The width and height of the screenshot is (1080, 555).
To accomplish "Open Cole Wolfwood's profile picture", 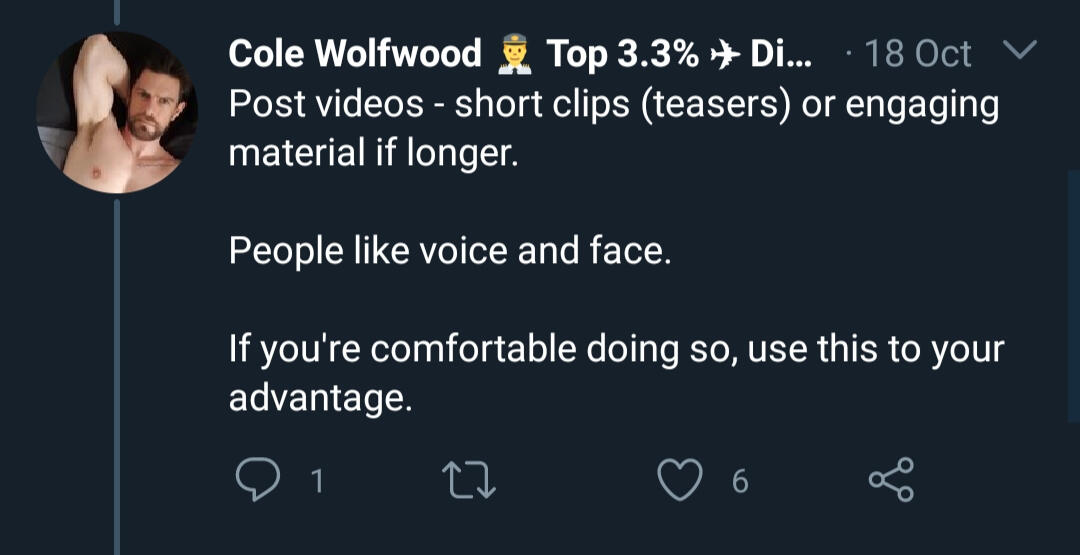I will click(116, 113).
